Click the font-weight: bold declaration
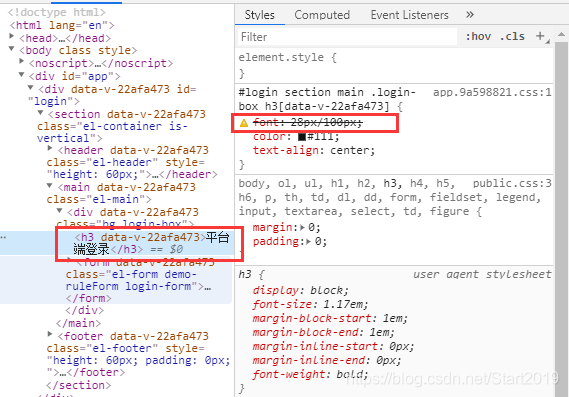This screenshot has height=397, width=569. click(x=310, y=374)
